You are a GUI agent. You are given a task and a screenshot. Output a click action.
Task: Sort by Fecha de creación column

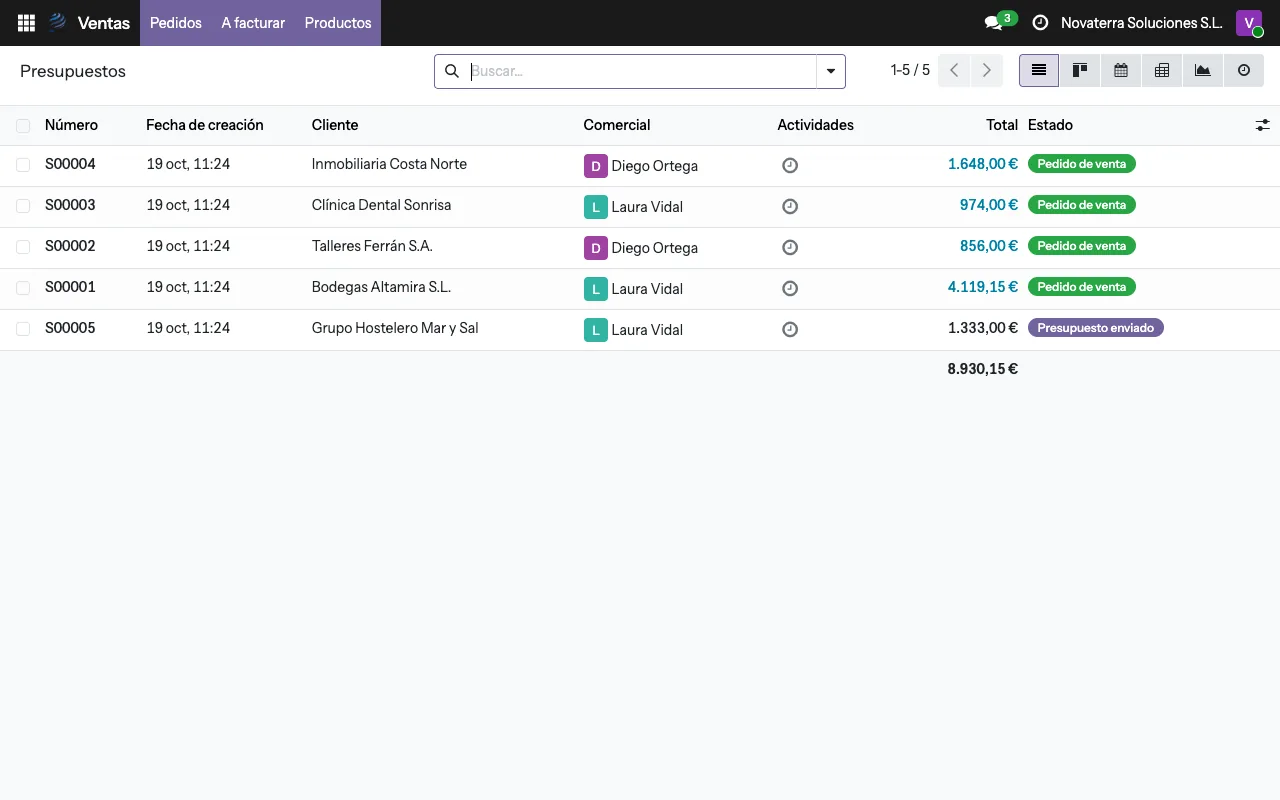point(205,125)
